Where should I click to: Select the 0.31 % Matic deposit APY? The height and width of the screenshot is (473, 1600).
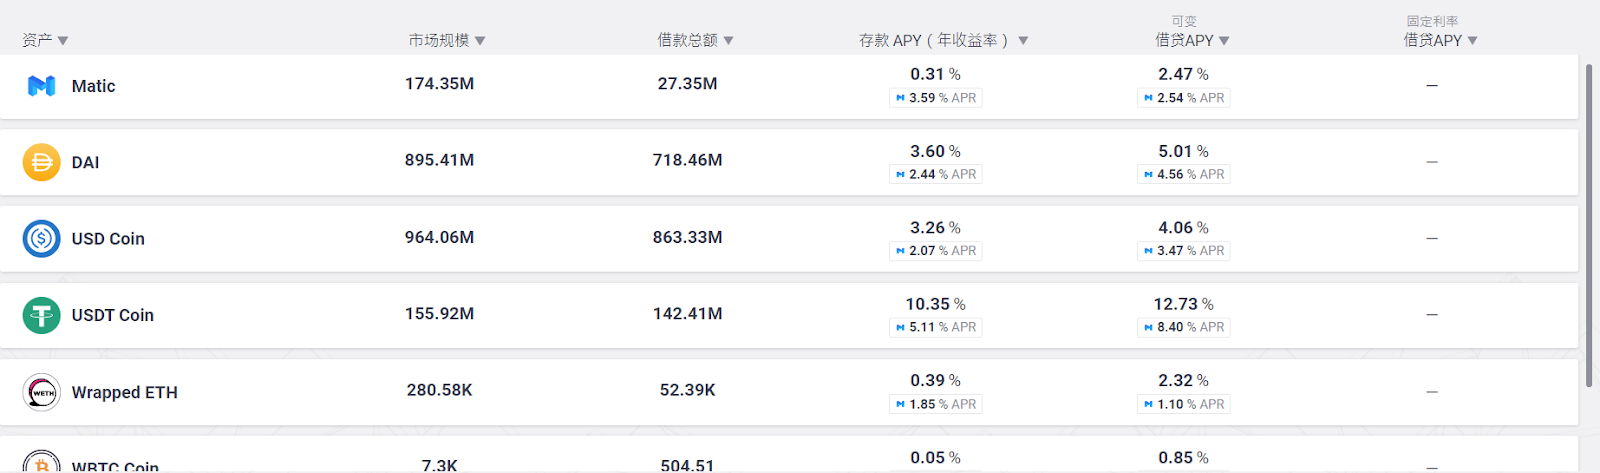[936, 74]
